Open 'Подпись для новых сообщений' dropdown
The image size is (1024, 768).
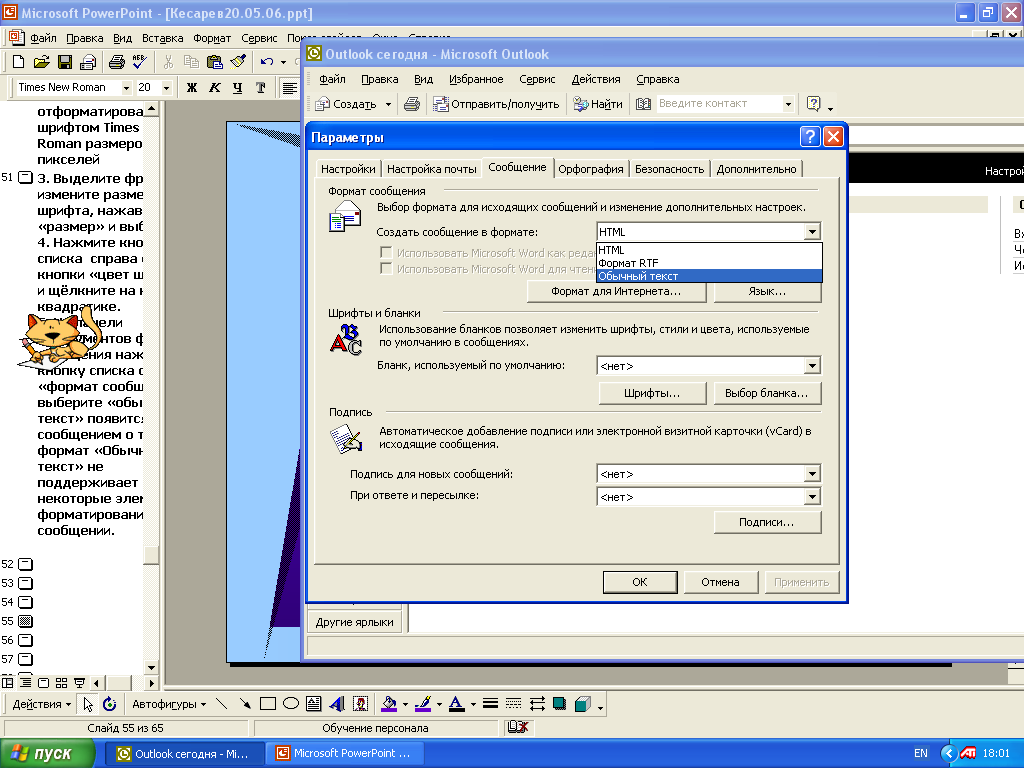pyautogui.click(x=812, y=474)
